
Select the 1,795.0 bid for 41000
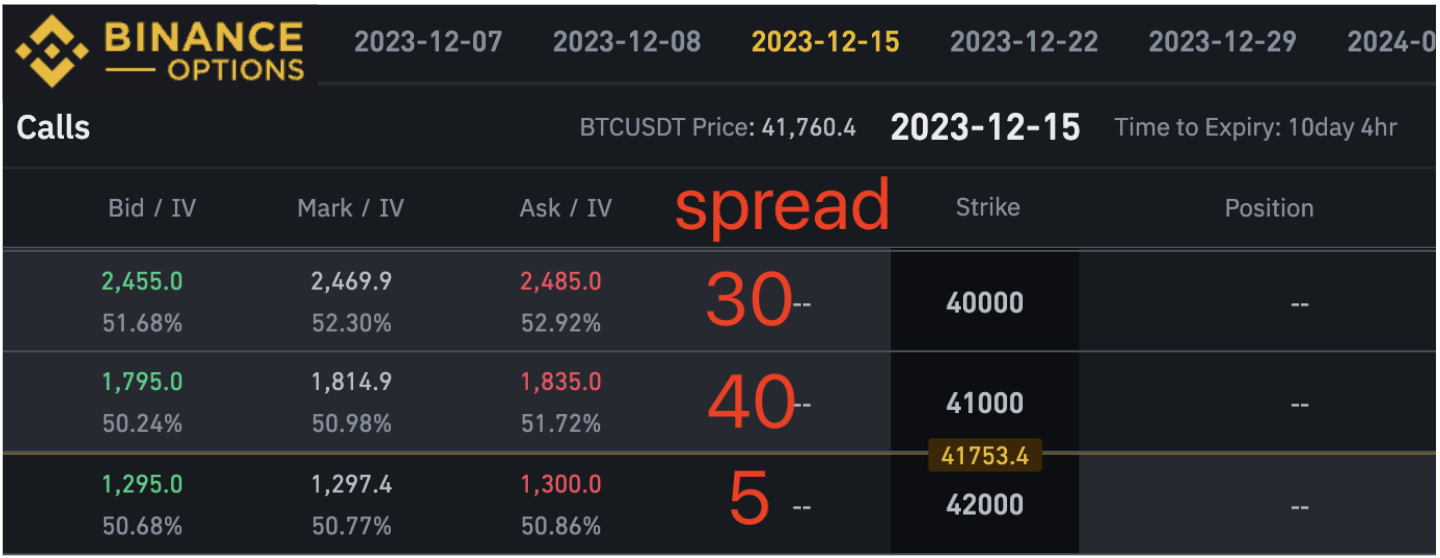[x=142, y=382]
